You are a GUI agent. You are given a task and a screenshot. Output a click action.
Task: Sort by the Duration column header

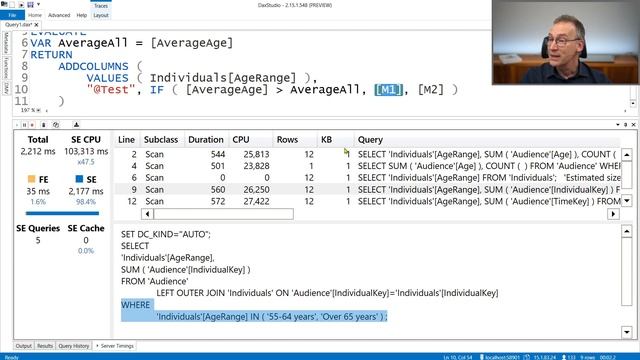click(206, 140)
